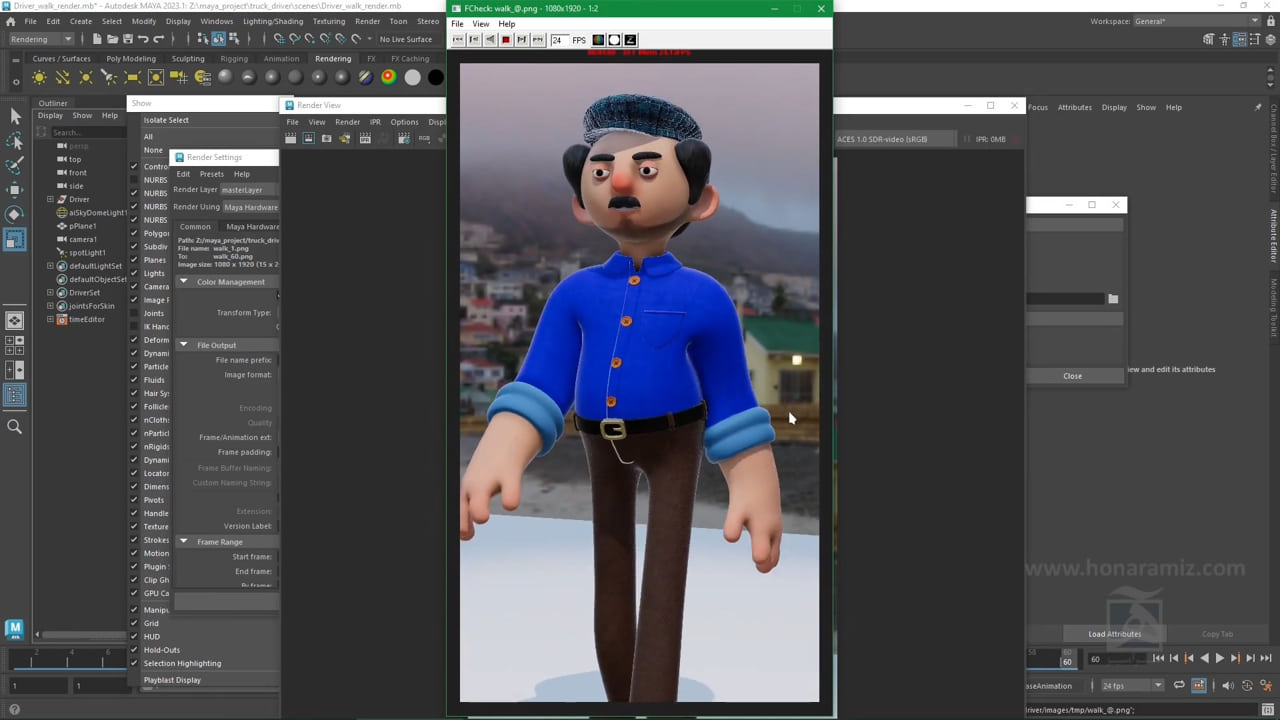Undo using the toolbar arrow icon

(x=143, y=39)
